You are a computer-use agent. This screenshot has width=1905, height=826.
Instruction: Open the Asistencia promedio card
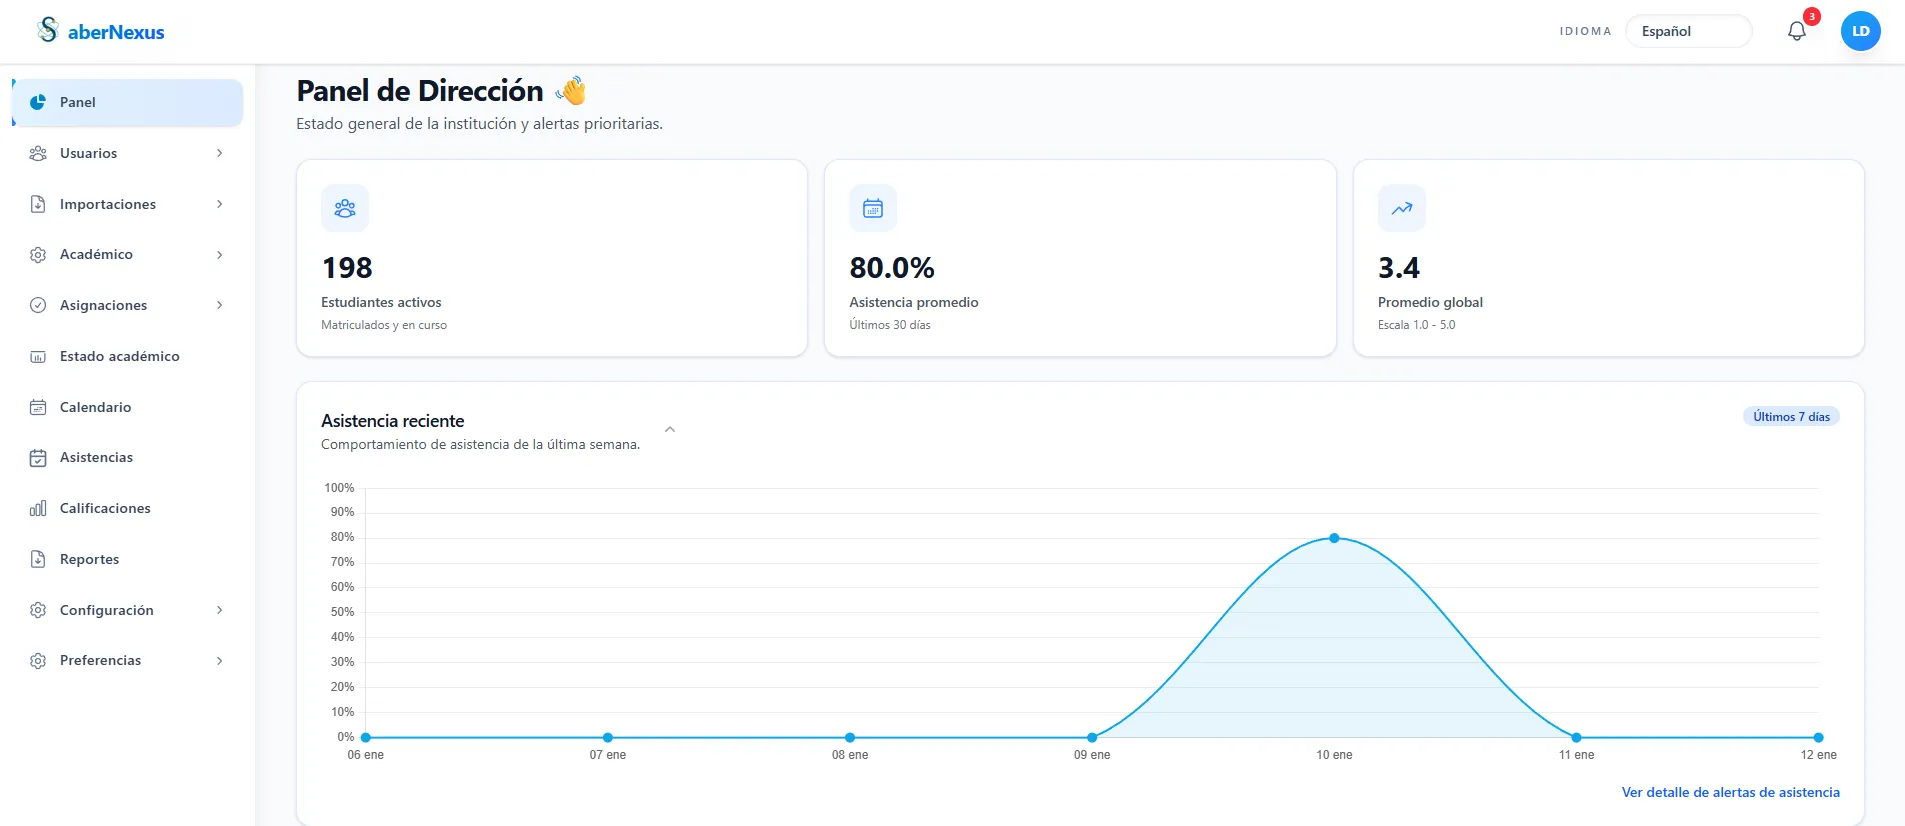click(1080, 258)
